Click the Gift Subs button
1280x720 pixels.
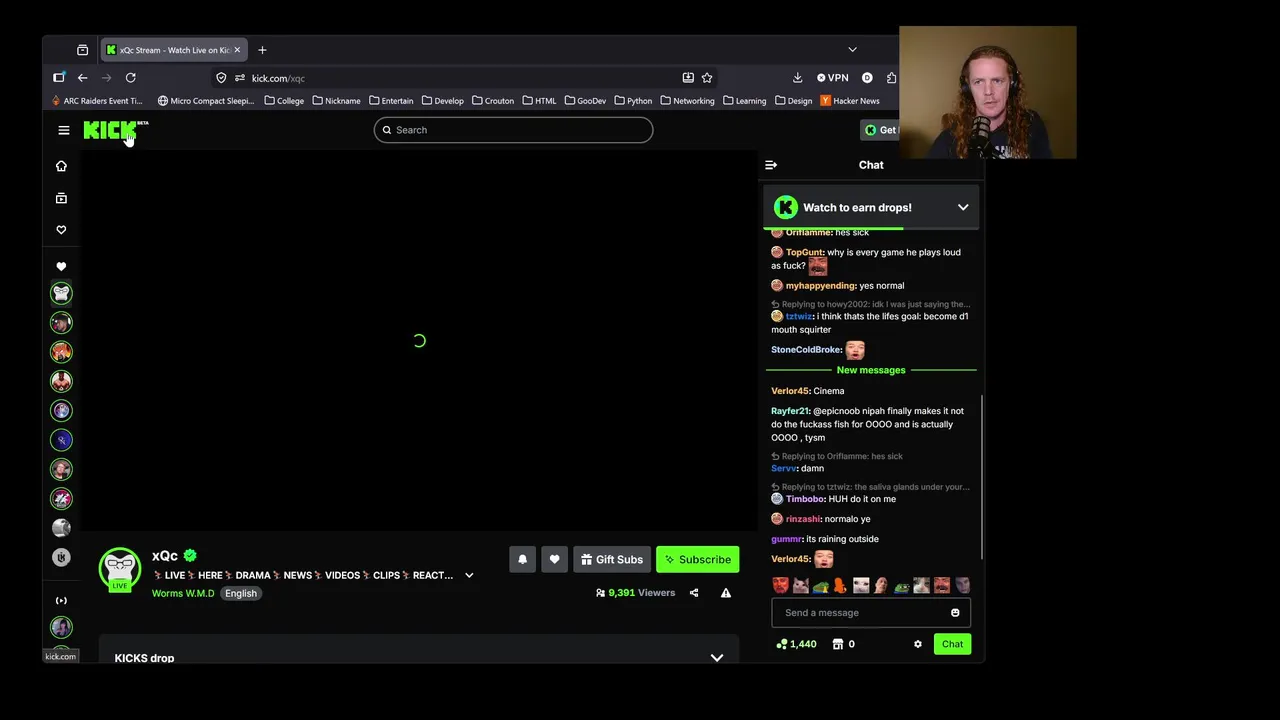(x=611, y=560)
